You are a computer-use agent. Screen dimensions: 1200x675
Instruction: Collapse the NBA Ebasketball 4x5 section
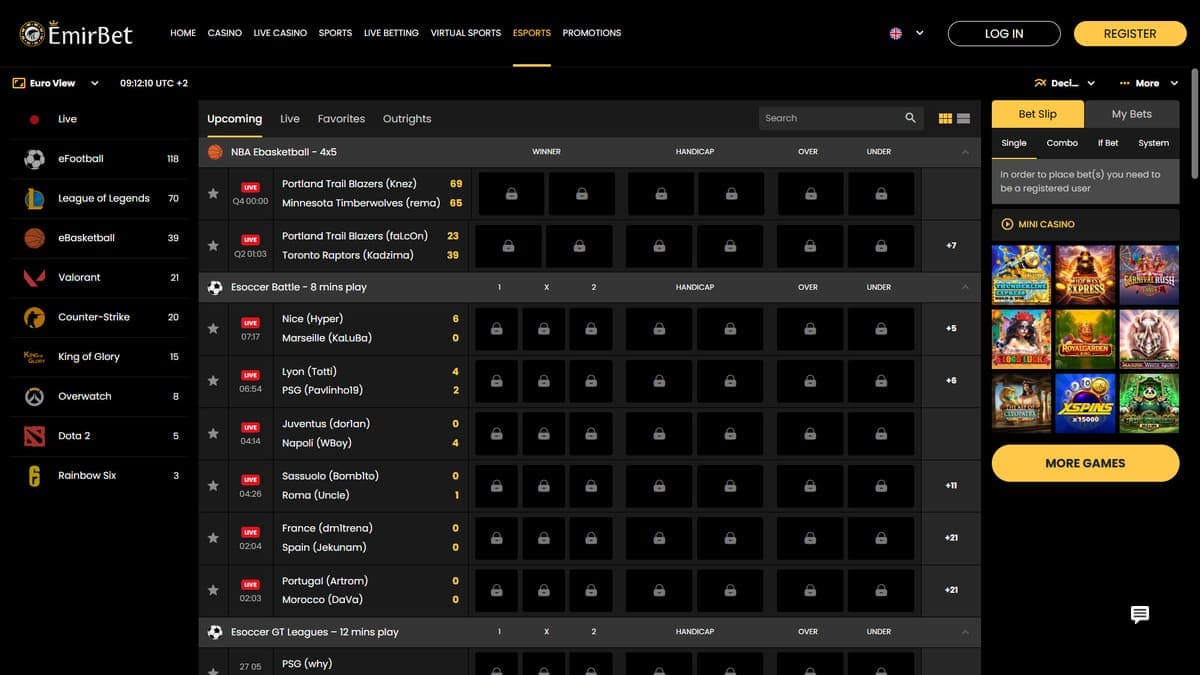tap(965, 152)
